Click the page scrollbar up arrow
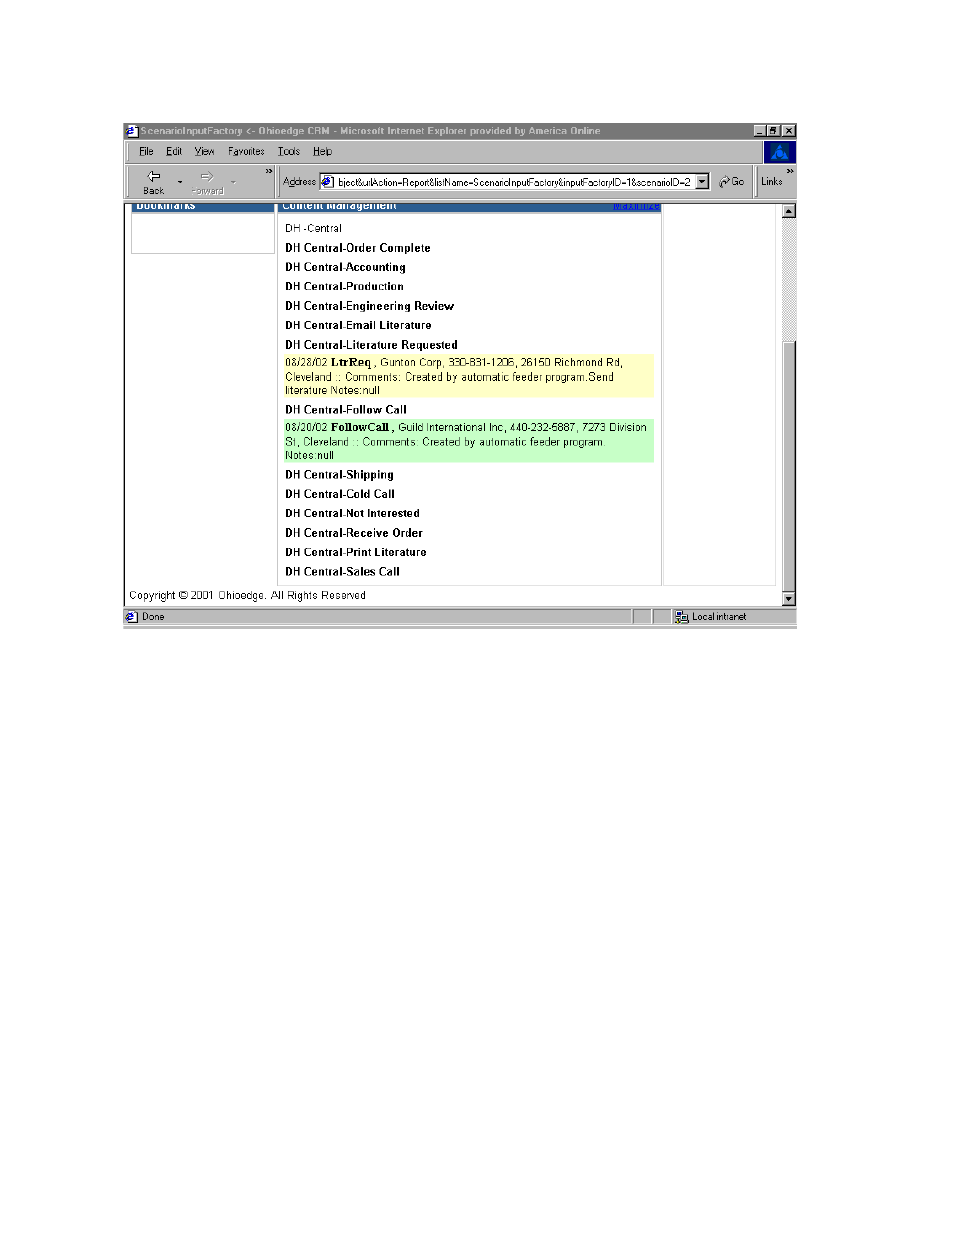The width and height of the screenshot is (954, 1235). (789, 211)
